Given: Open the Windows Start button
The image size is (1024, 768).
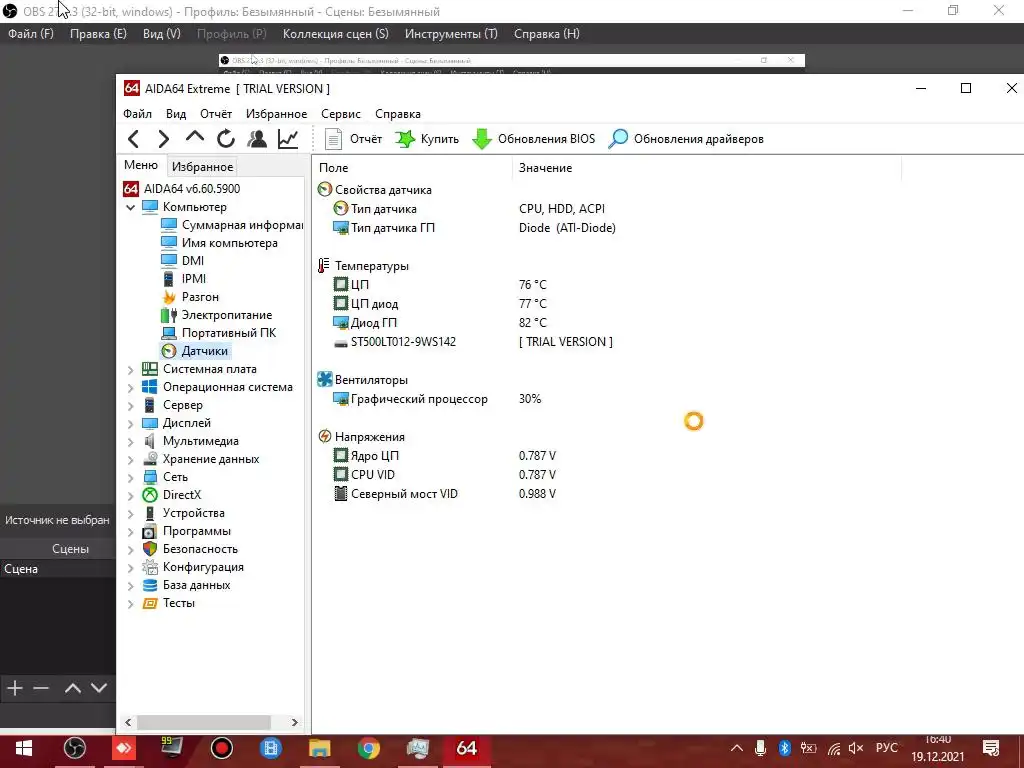Looking at the screenshot, I should (x=24, y=748).
